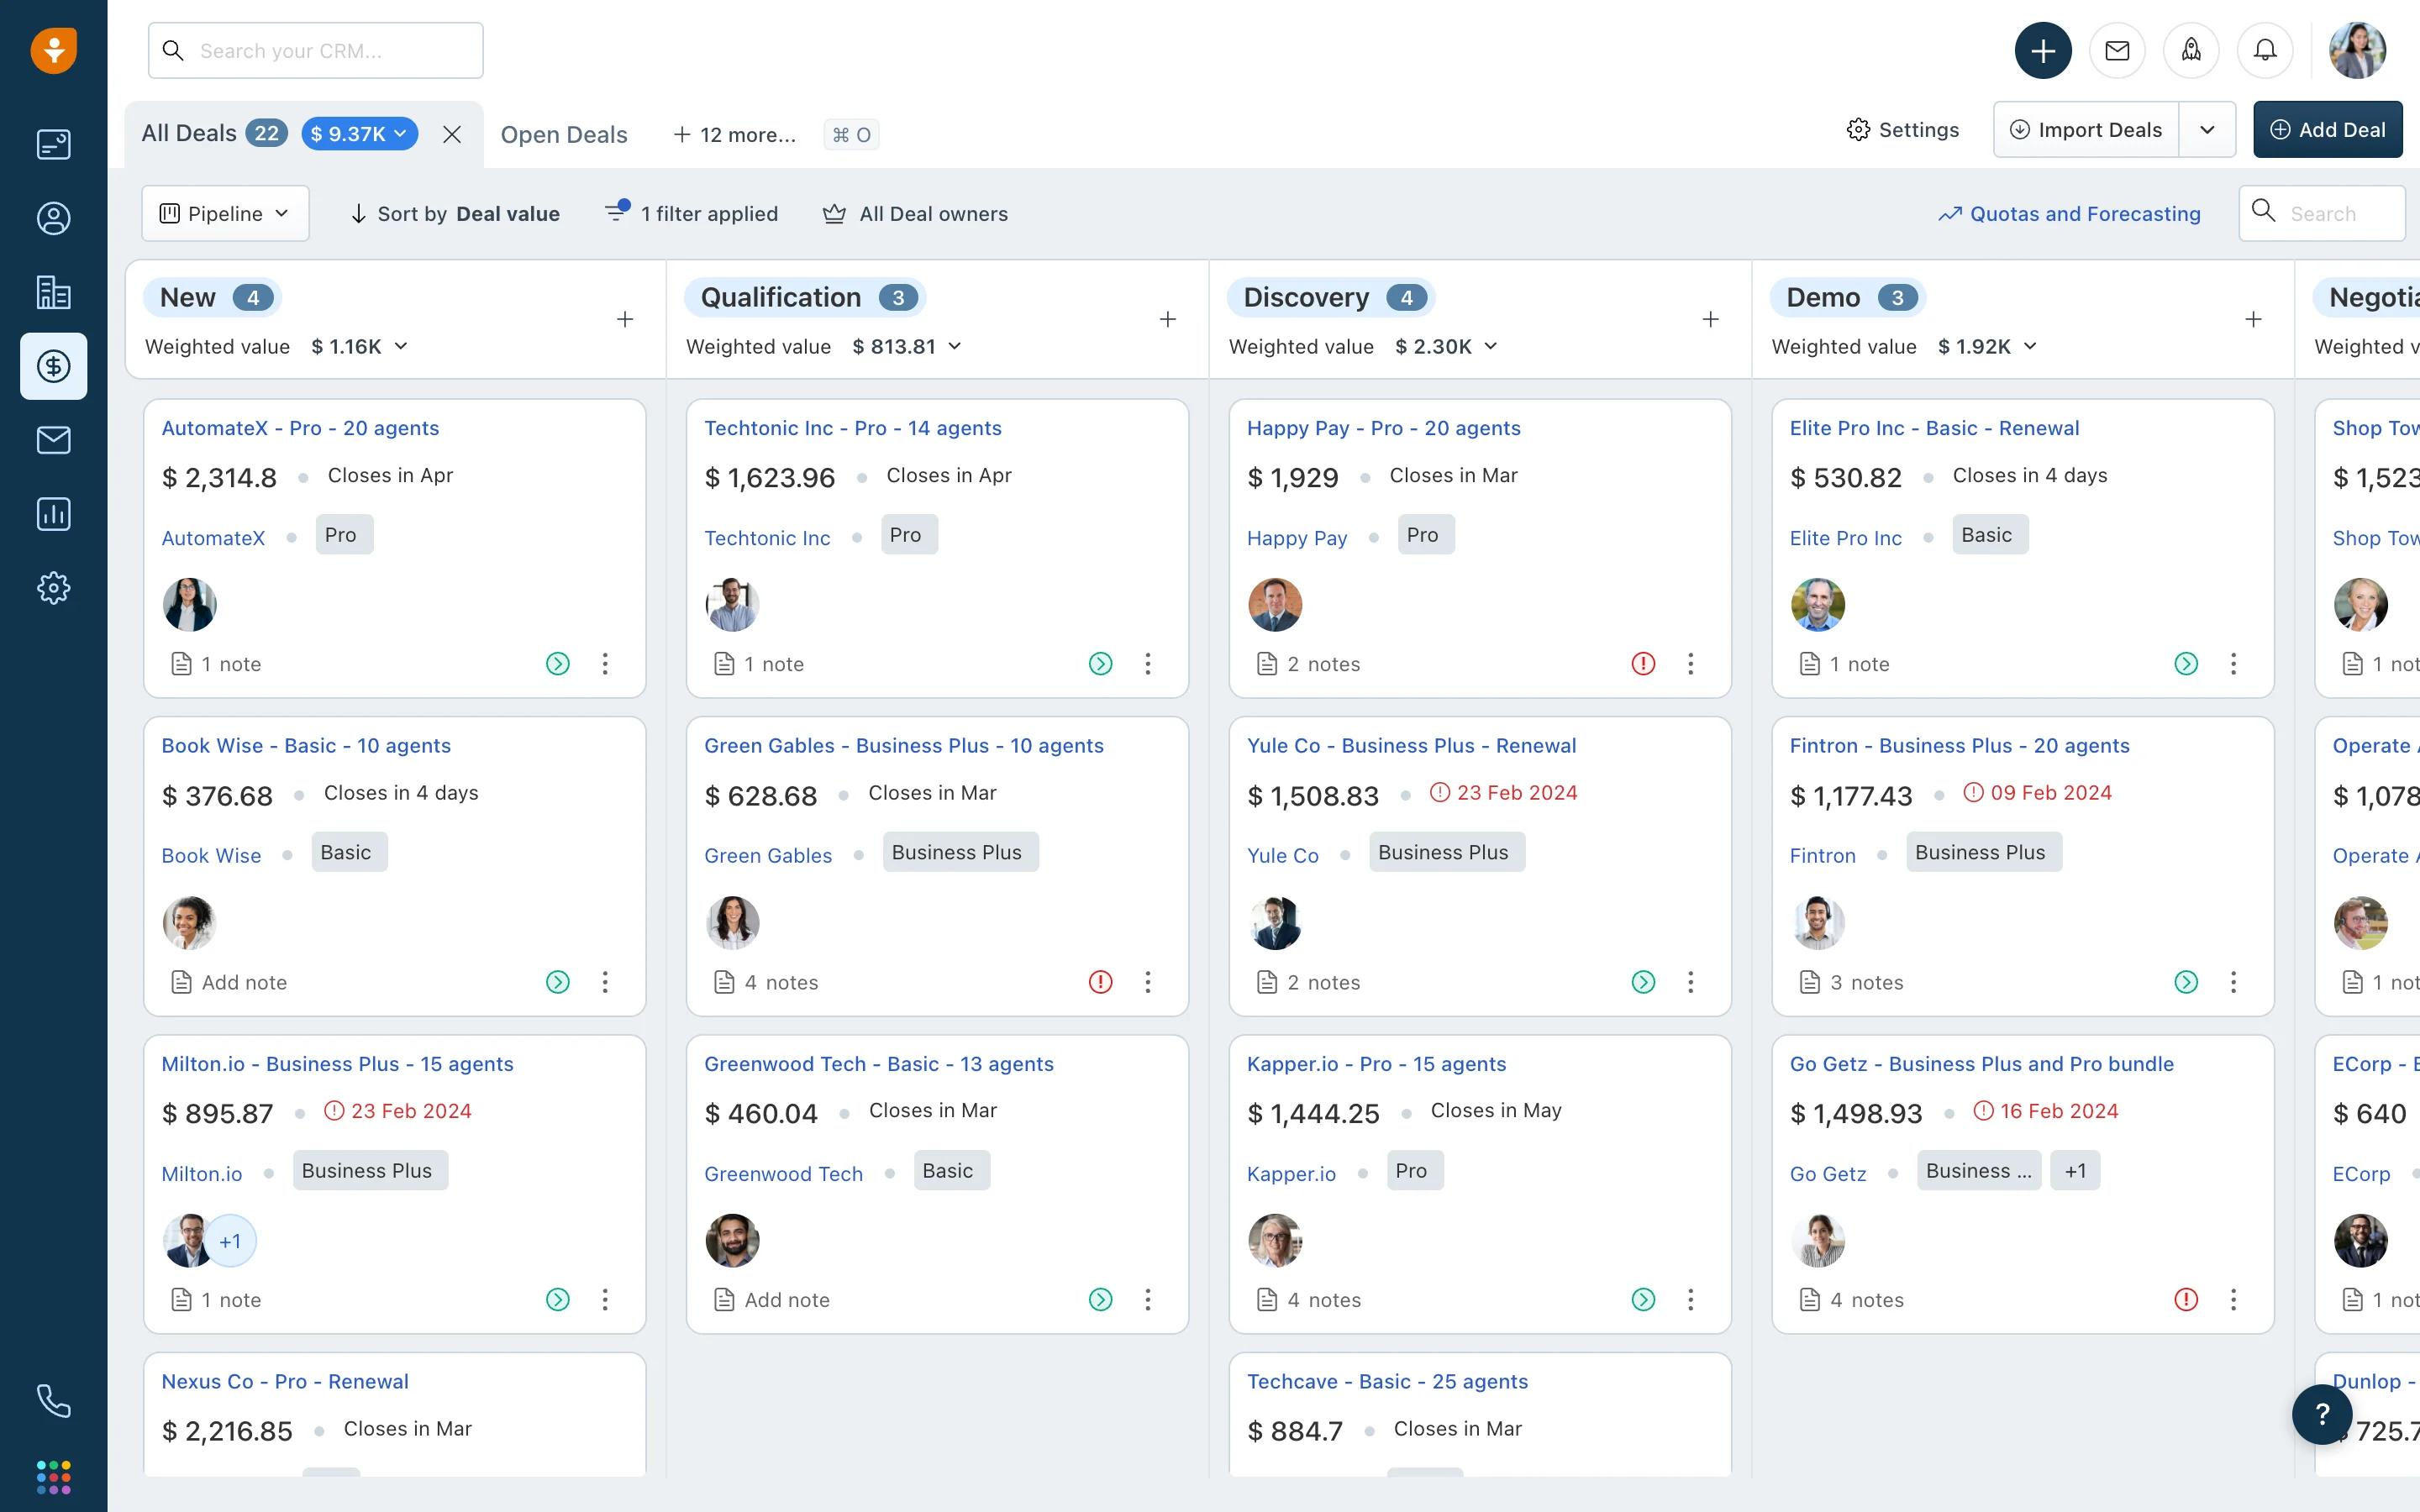Add a deal to the Qualification stage
This screenshot has width=2420, height=1512.
pos(1167,319)
